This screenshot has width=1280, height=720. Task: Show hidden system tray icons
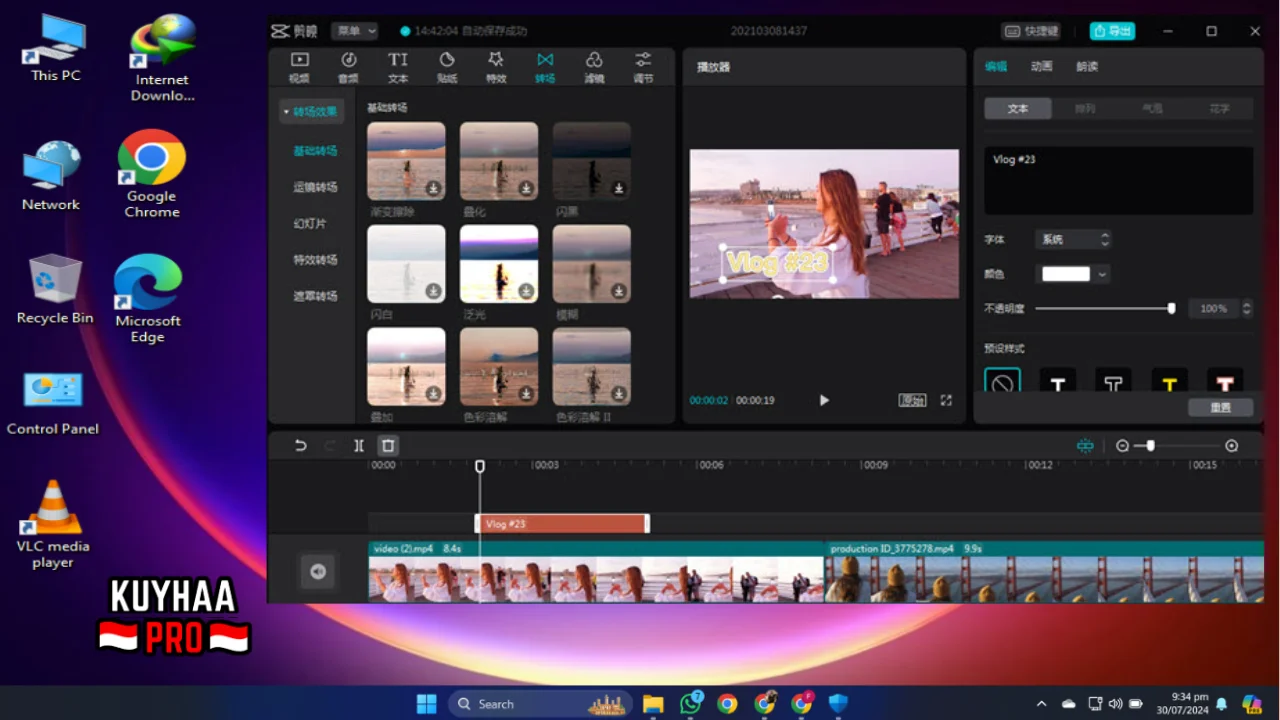1041,704
